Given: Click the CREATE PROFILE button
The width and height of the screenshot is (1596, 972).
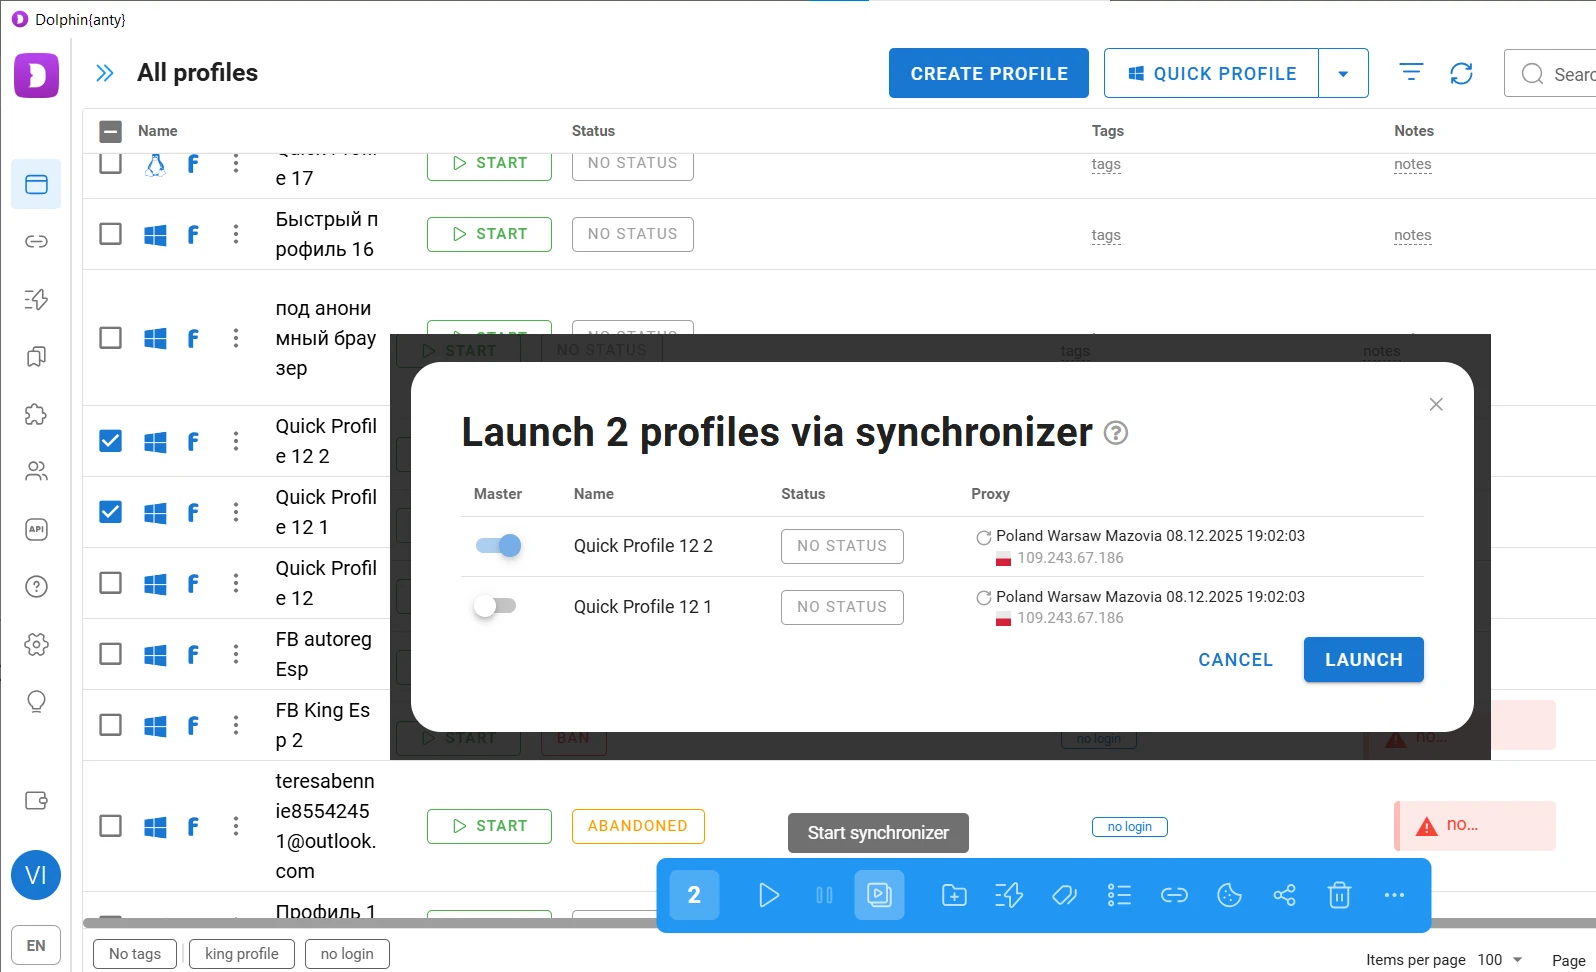Looking at the screenshot, I should (x=989, y=73).
